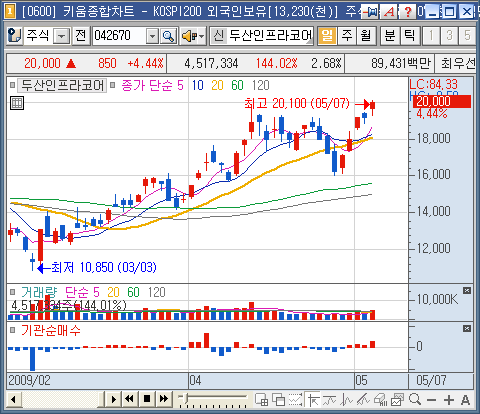Screen dimensions: 480x414
Task: Click the play forward button
Action: [113, 399]
